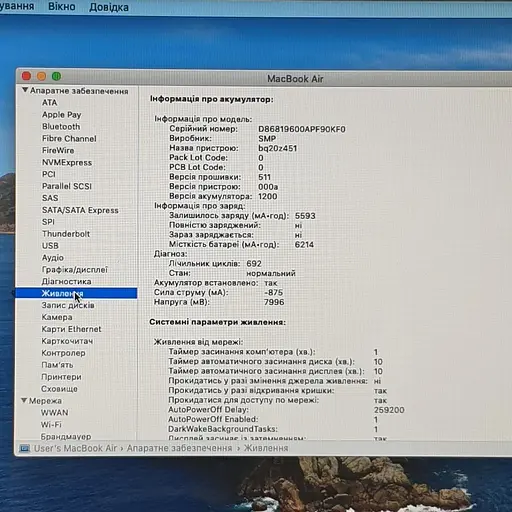Select Принтери in the sidebar
Viewport: 512px width, 512px height.
click(61, 377)
